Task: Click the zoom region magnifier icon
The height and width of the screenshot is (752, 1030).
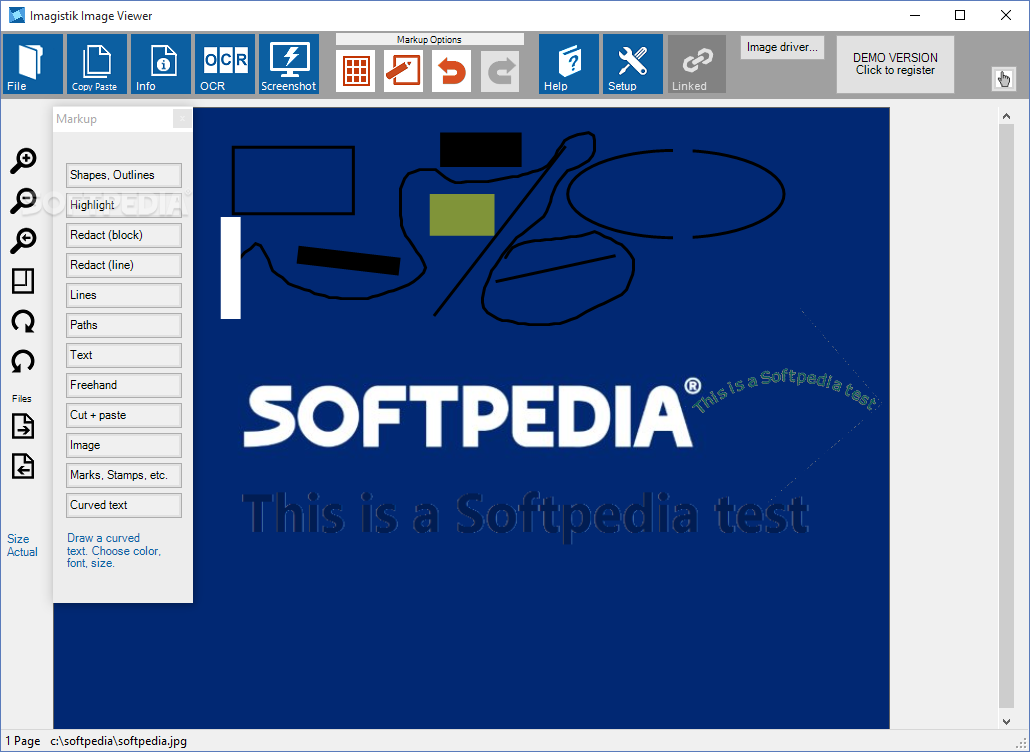Action: (23, 241)
